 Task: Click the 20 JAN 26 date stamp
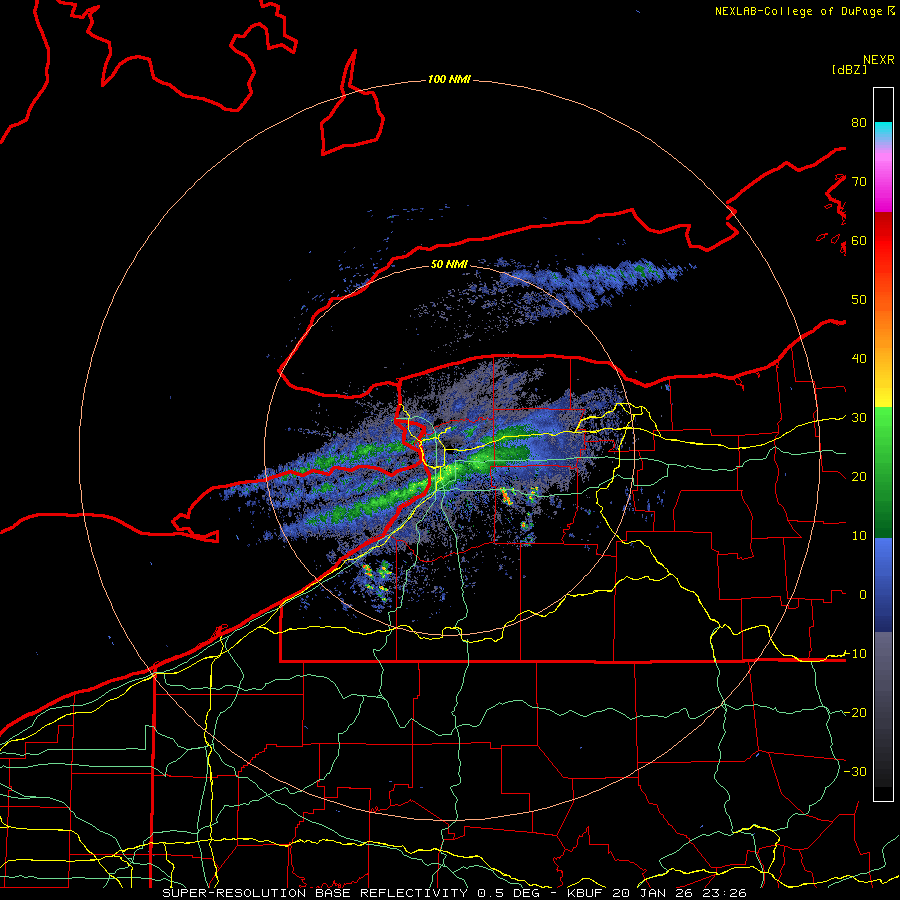[x=654, y=893]
